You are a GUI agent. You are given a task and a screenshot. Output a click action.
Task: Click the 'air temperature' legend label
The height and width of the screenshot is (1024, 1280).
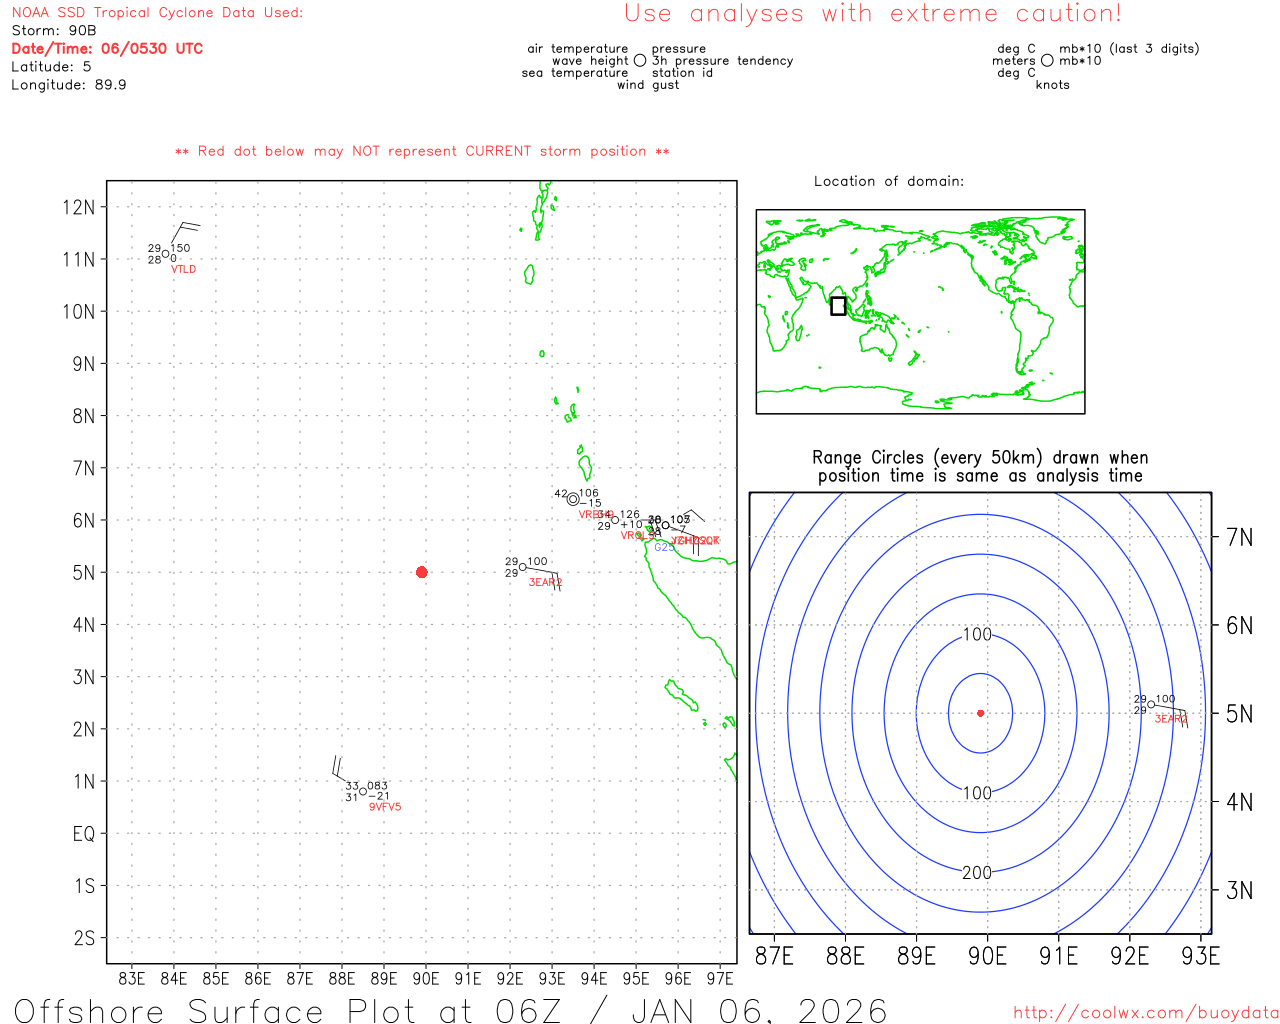point(578,49)
